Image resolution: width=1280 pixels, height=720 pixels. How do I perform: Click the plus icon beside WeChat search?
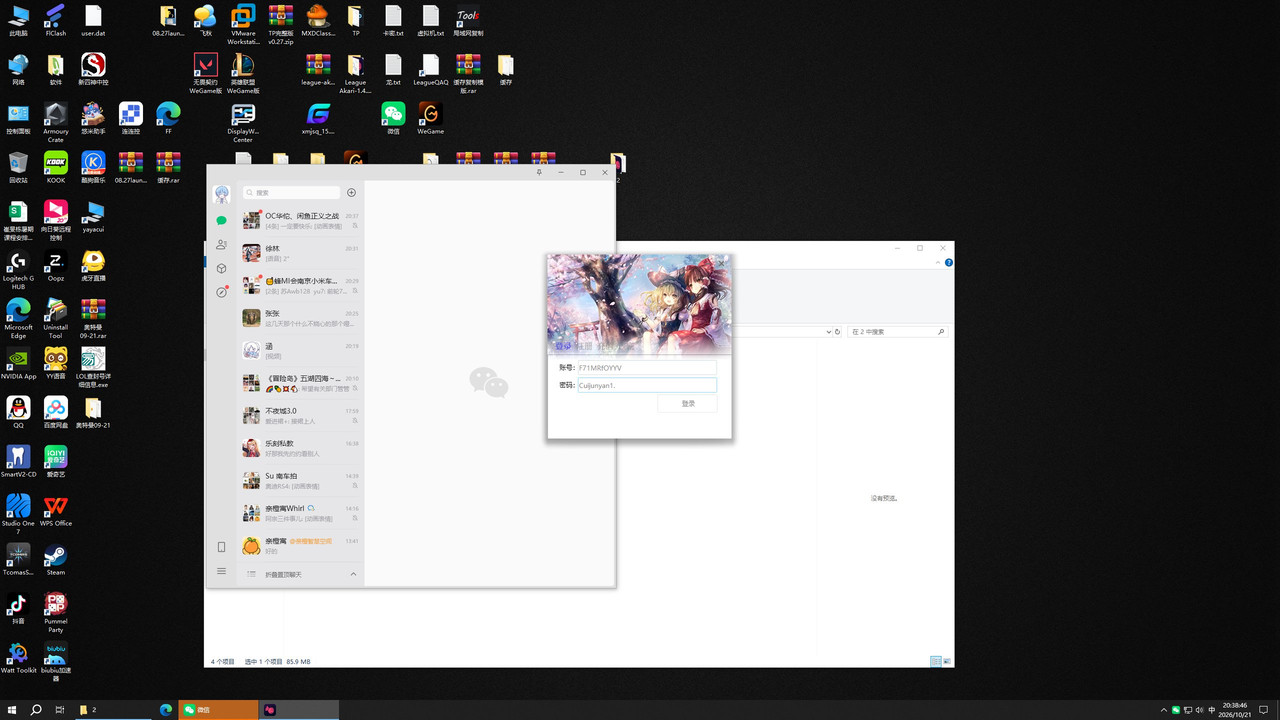351,192
